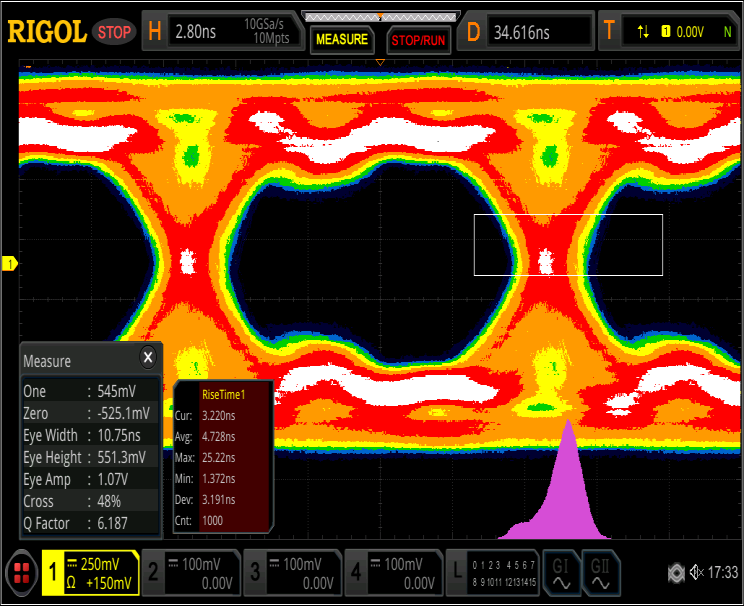Toggle channel 4 display

click(392, 573)
